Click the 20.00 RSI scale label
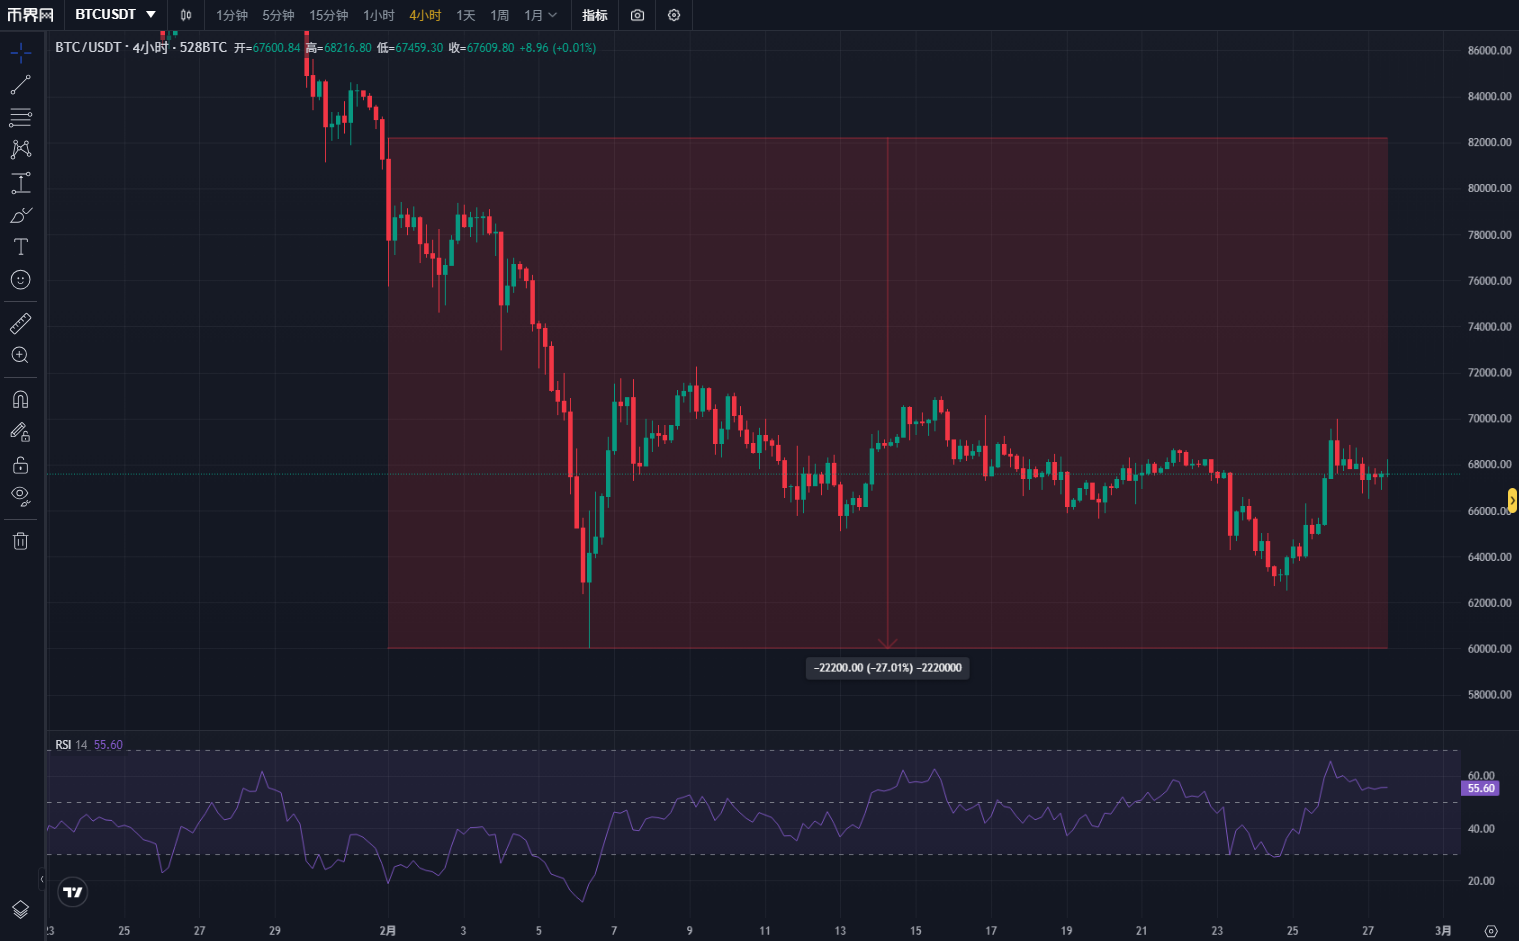The image size is (1519, 941). [1481, 881]
